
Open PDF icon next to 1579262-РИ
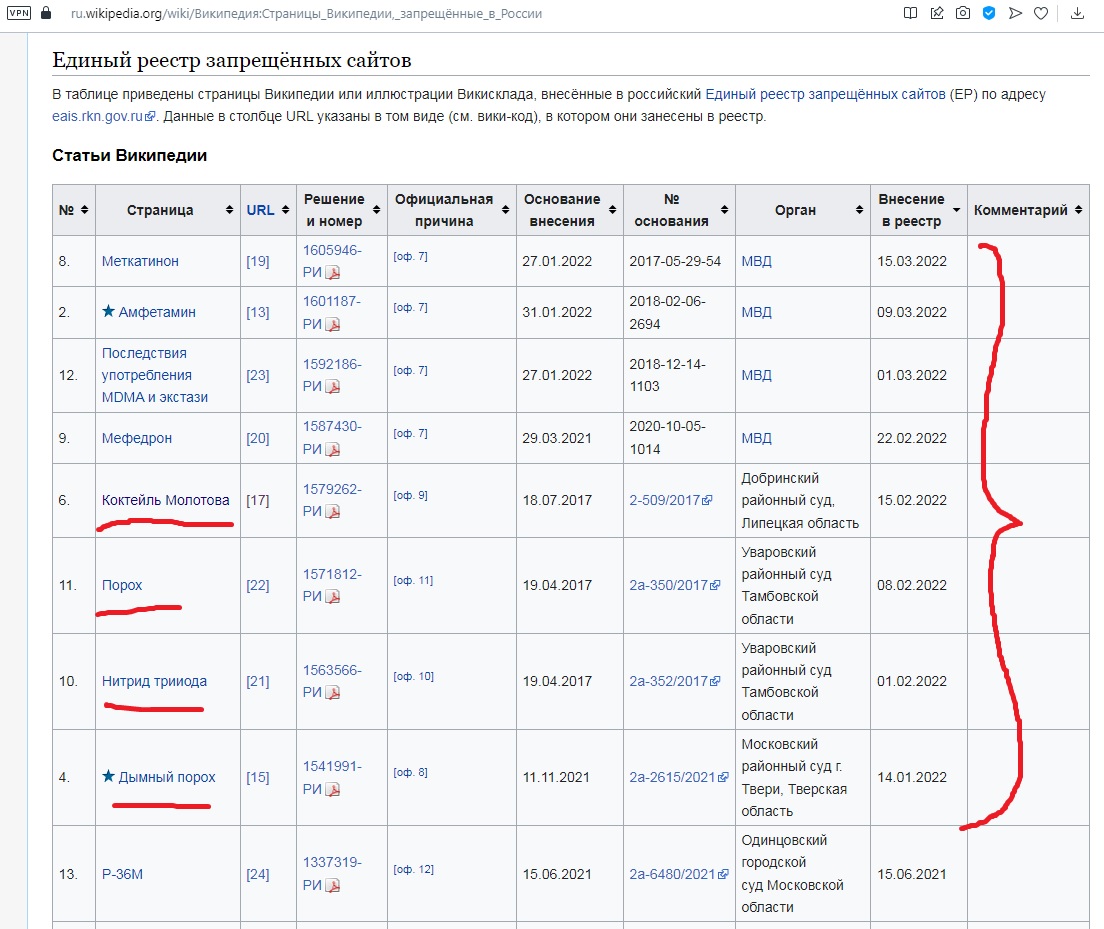pyautogui.click(x=332, y=511)
